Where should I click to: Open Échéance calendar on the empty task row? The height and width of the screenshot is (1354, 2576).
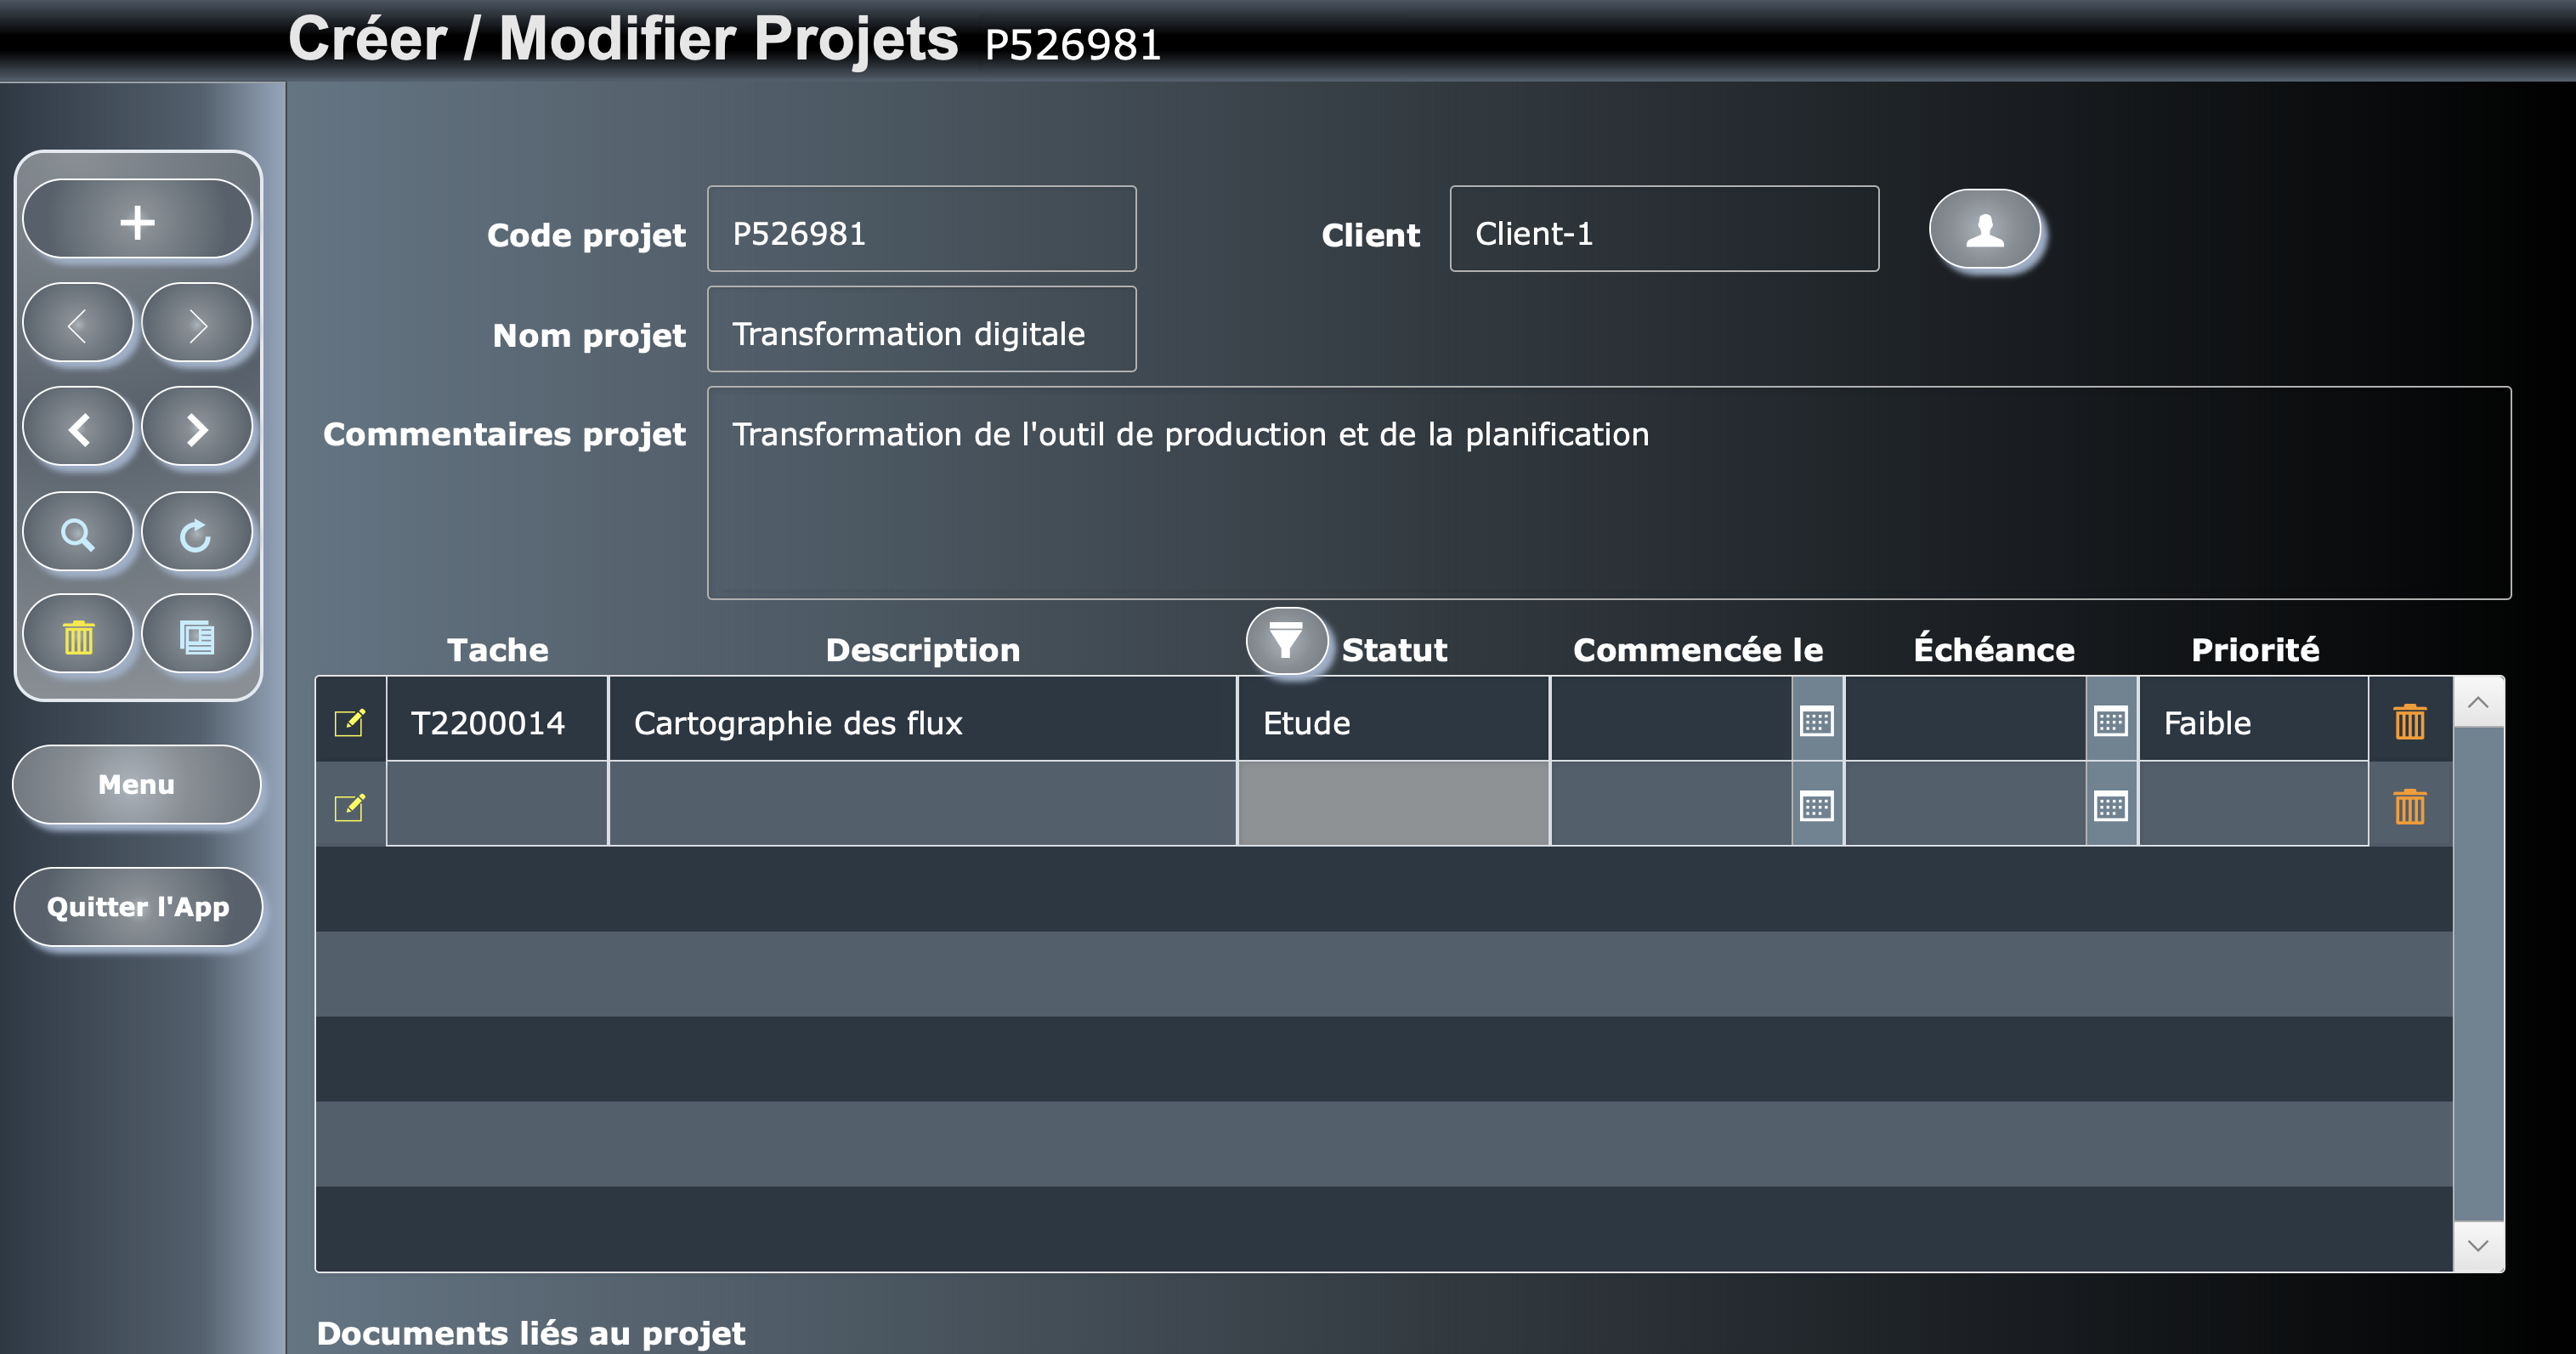[x=2111, y=805]
